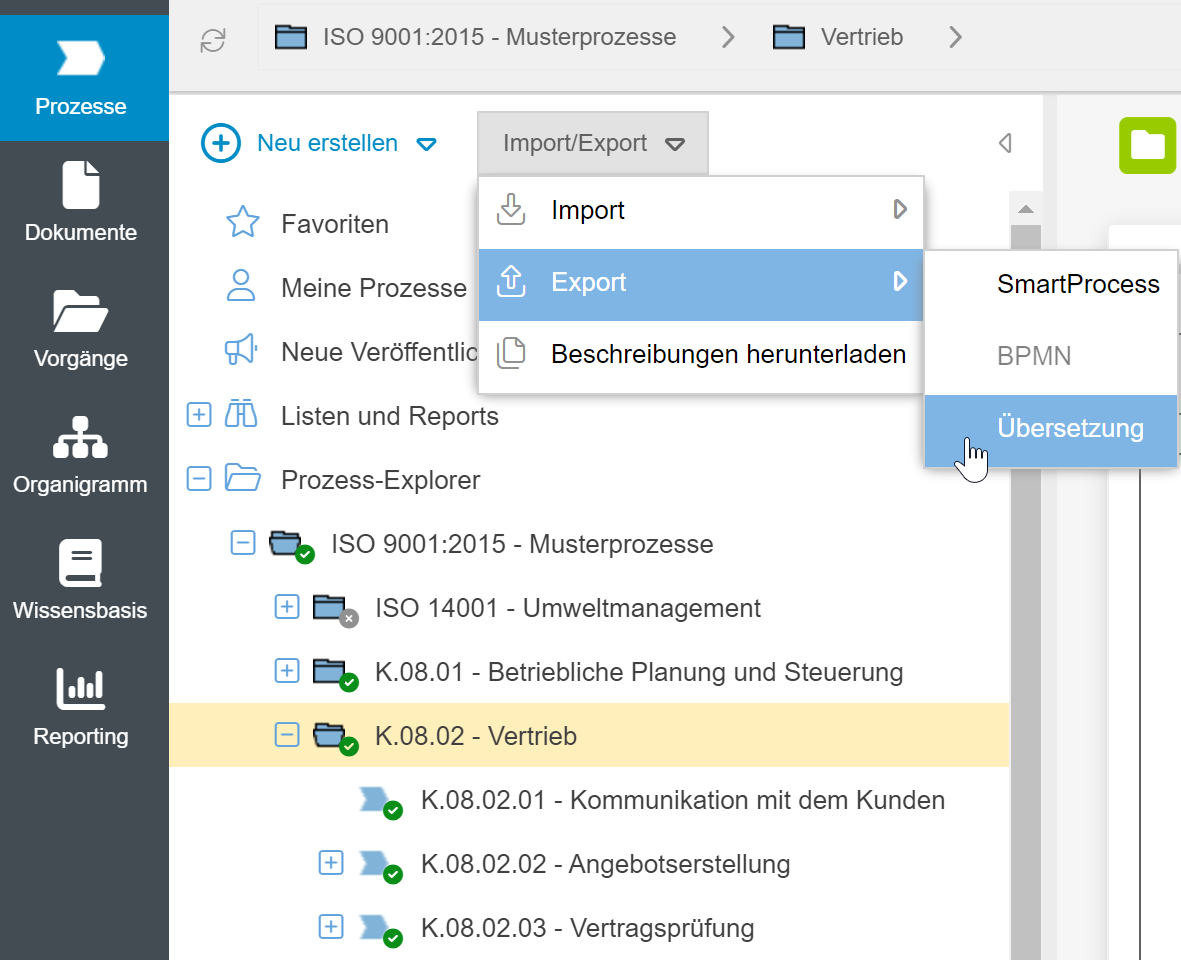The height and width of the screenshot is (960, 1181).
Task: Open the Wissensbasis module
Action: pyautogui.click(x=81, y=581)
